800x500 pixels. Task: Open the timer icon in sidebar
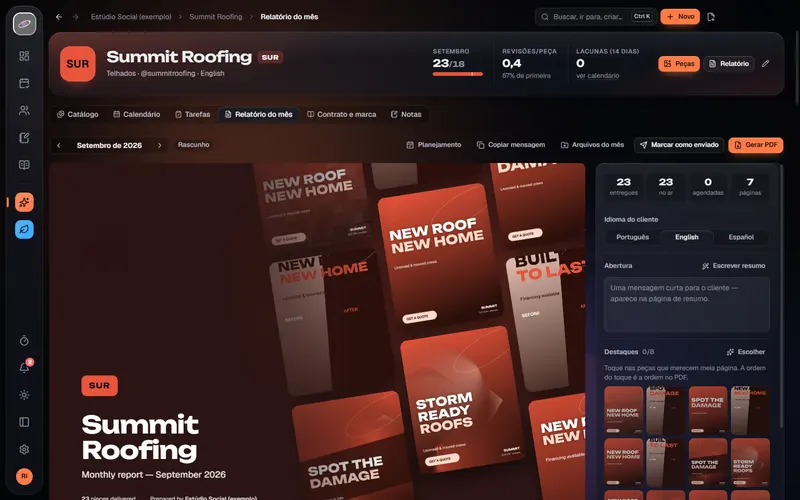click(x=24, y=340)
